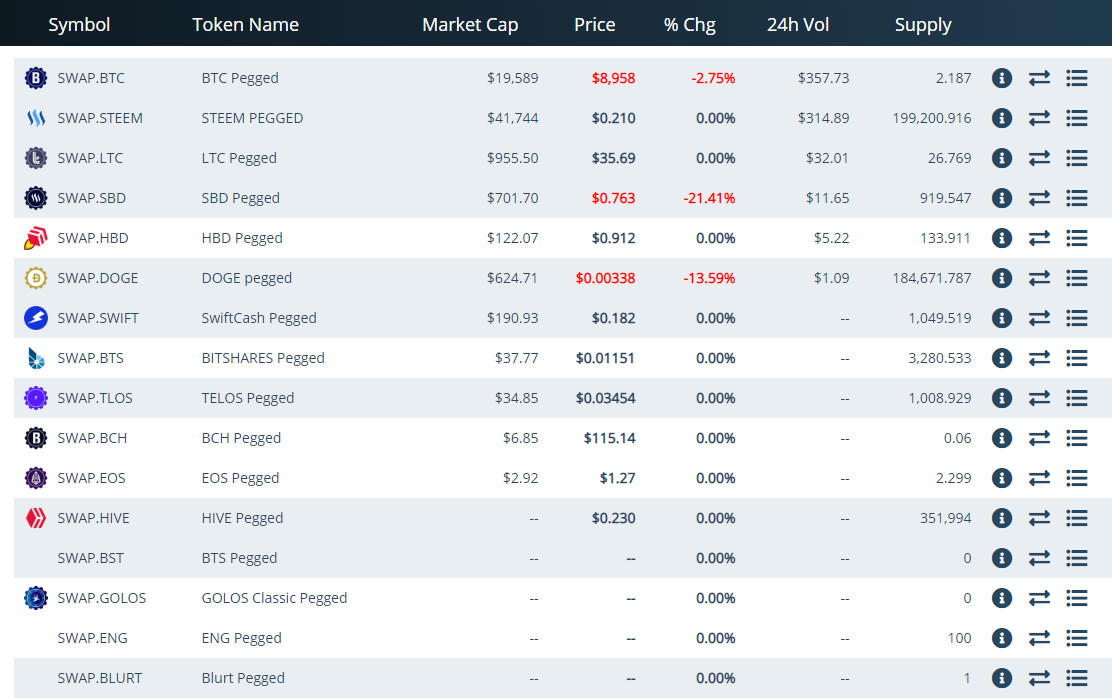Click BITSHARES Pegged token name
1112x699 pixels.
coord(262,358)
